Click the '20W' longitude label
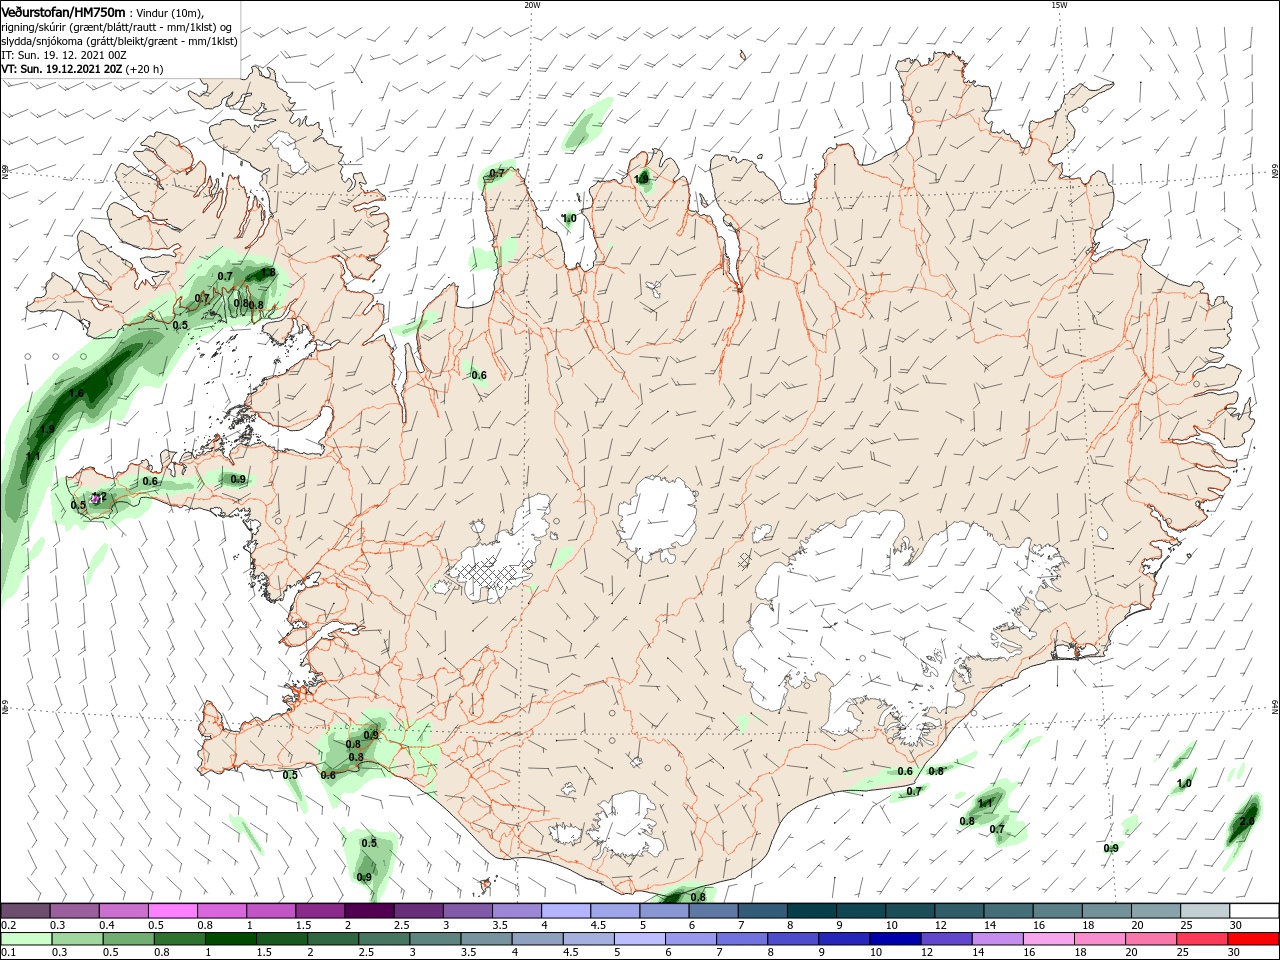 pyautogui.click(x=532, y=5)
